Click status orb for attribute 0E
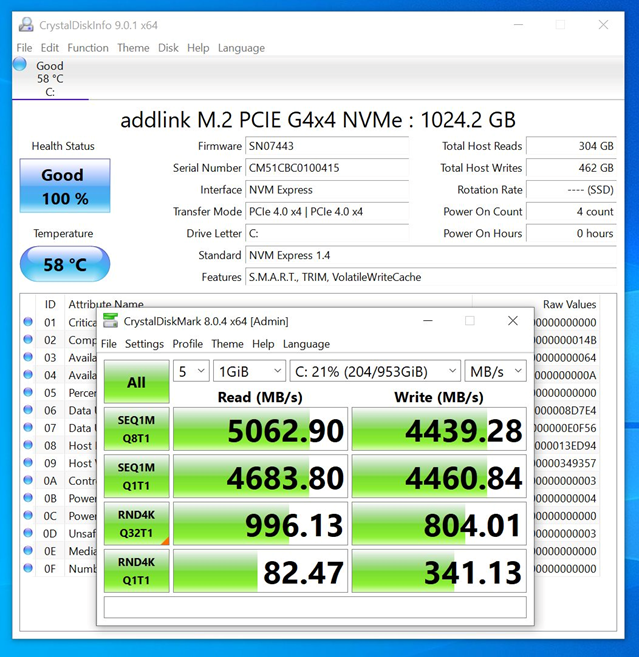This screenshot has height=657, width=639. tap(28, 550)
